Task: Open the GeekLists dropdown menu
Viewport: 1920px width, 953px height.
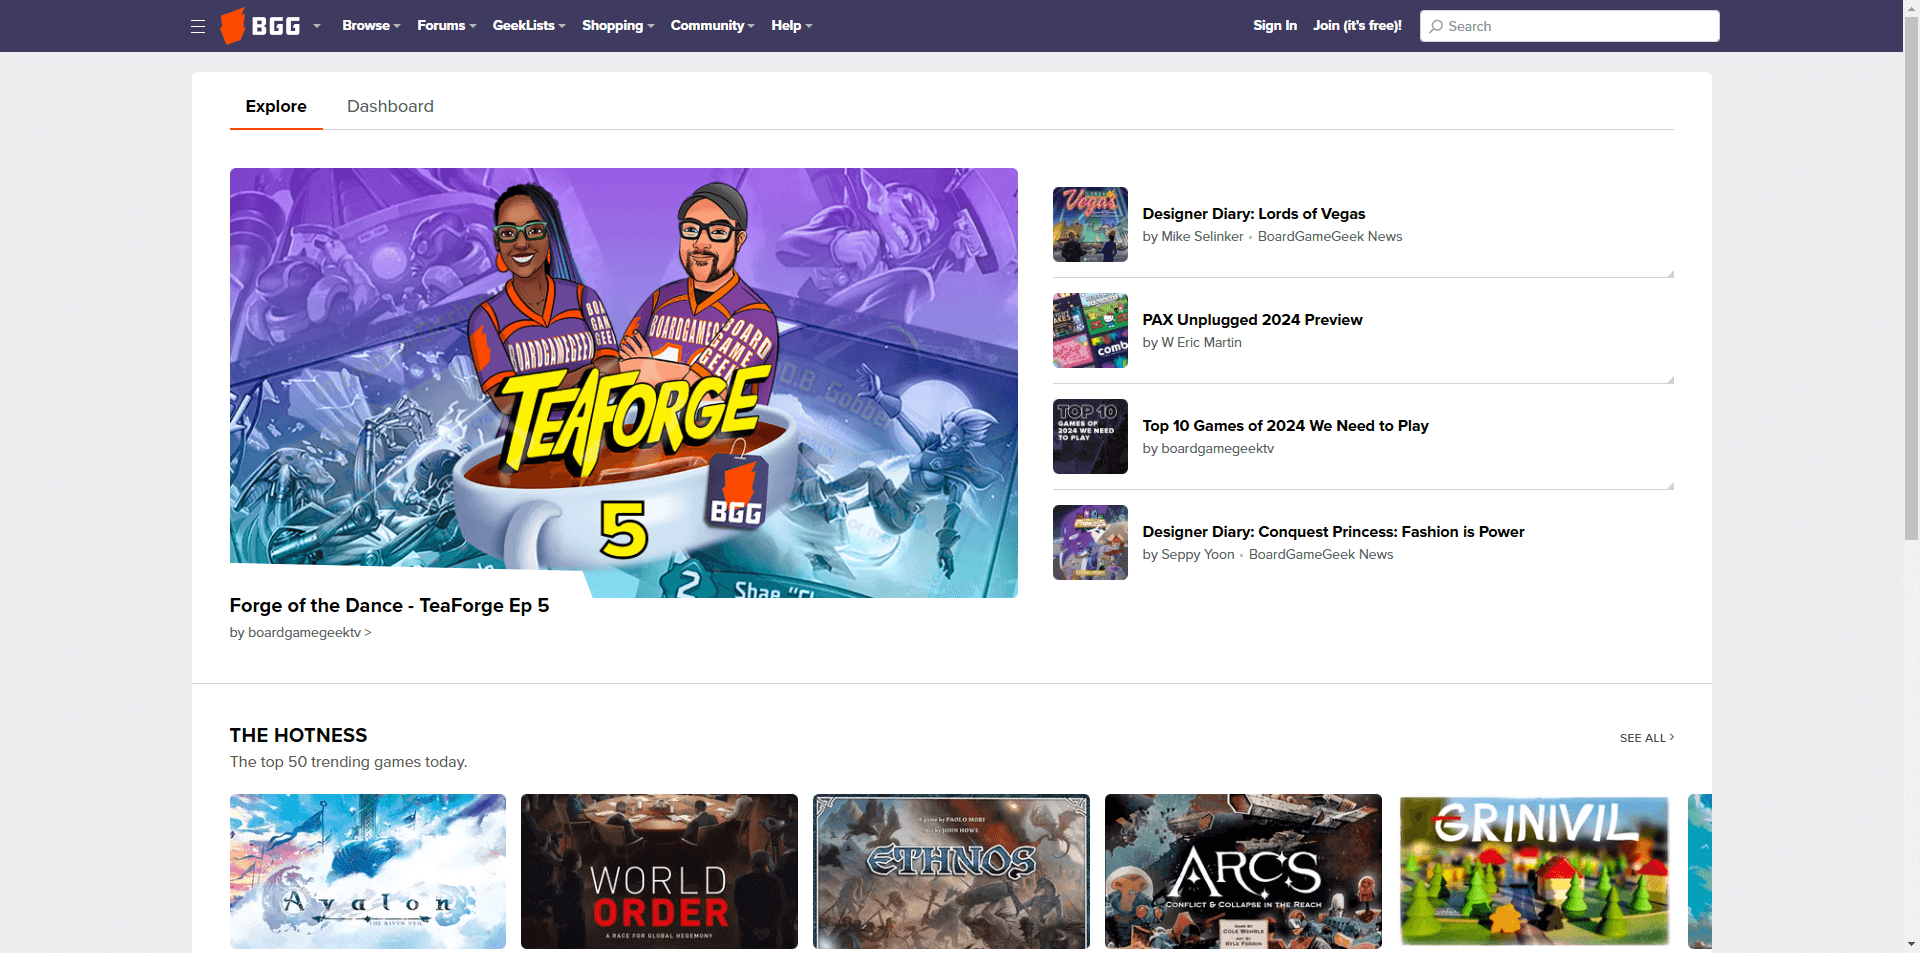Action: point(529,26)
